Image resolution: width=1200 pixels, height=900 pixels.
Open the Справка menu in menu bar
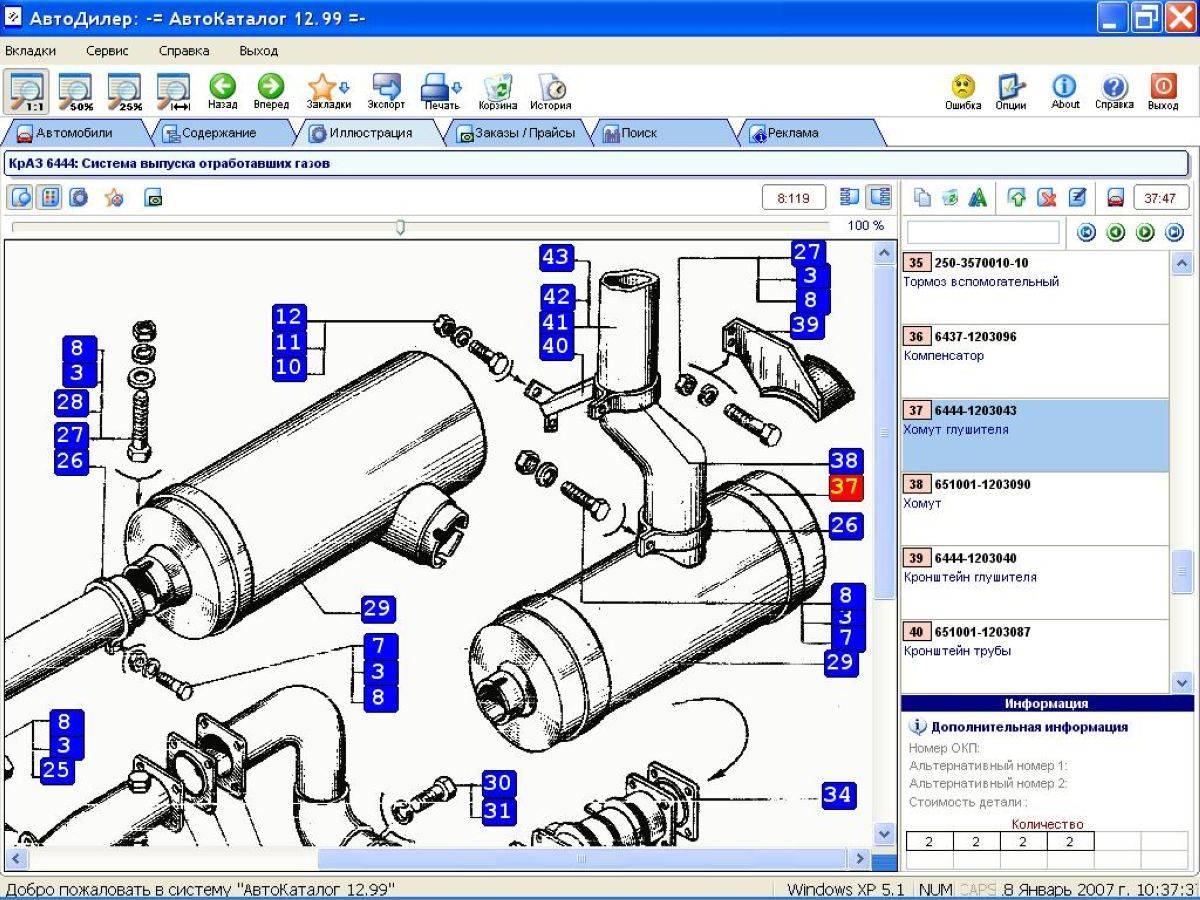point(184,50)
